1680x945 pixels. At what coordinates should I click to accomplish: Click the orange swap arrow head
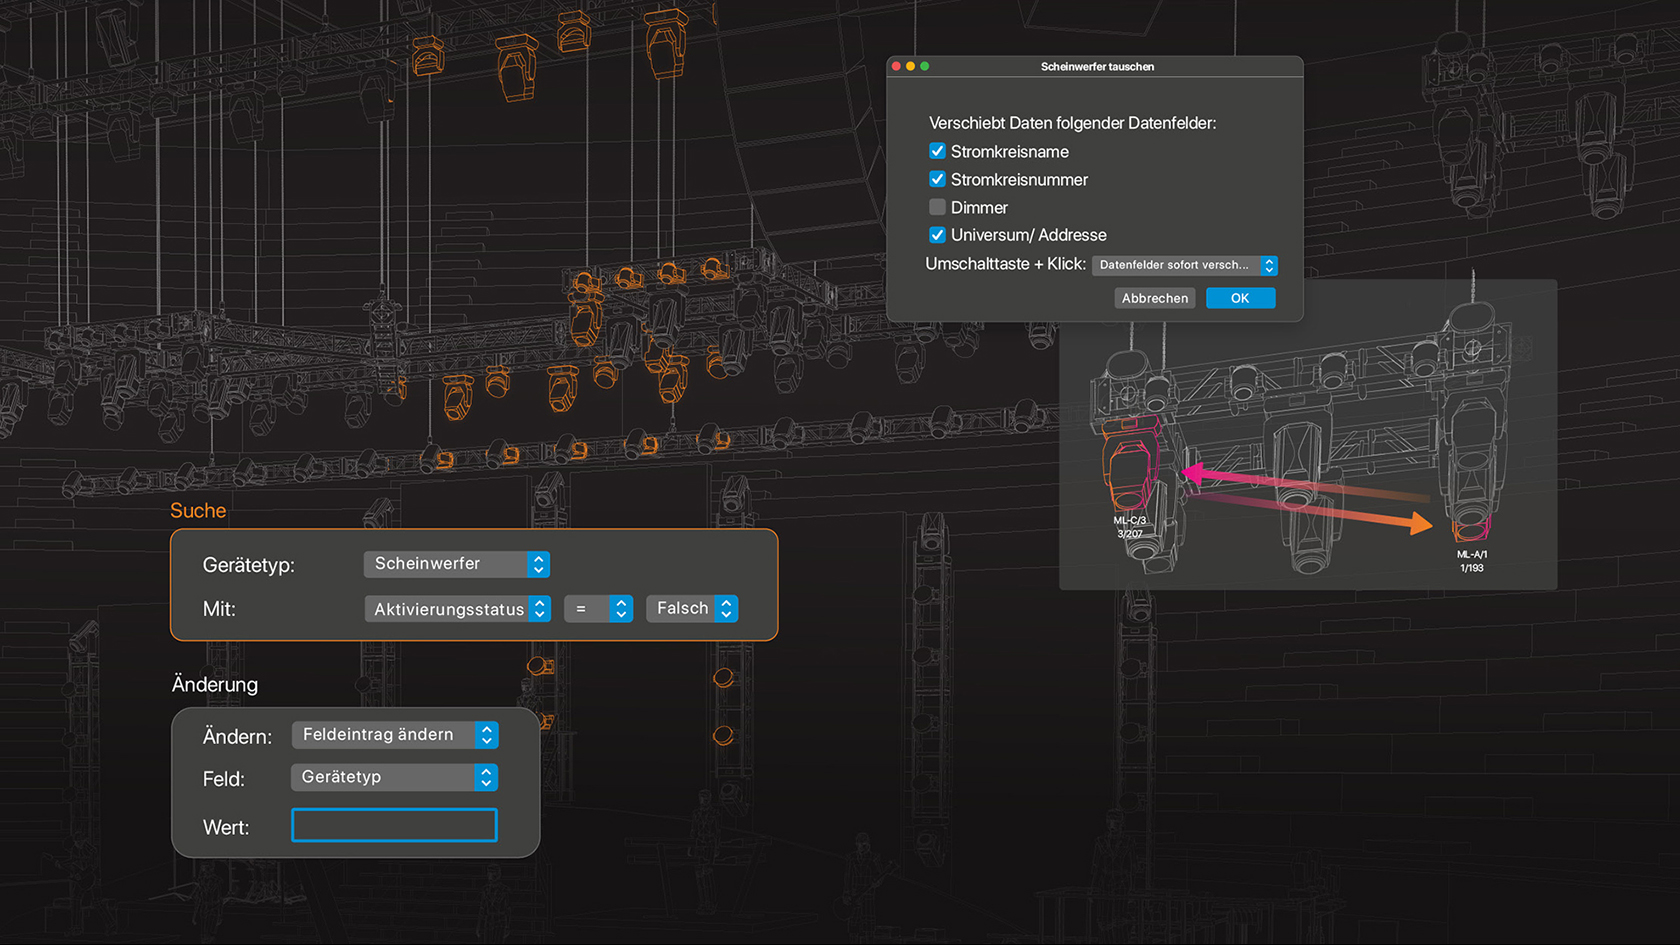(x=1420, y=523)
